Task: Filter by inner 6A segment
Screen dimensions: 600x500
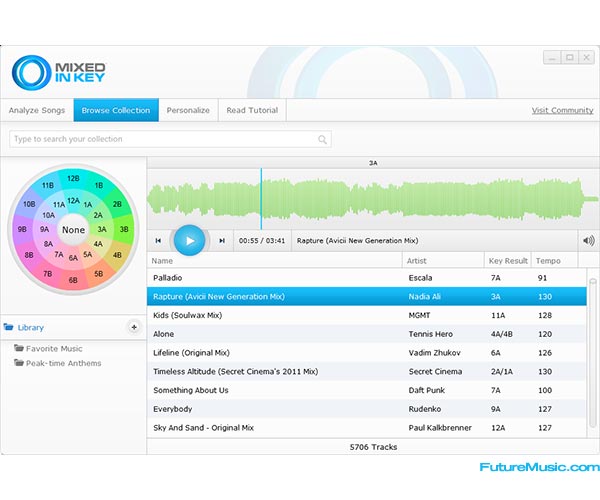Action: click(x=73, y=258)
